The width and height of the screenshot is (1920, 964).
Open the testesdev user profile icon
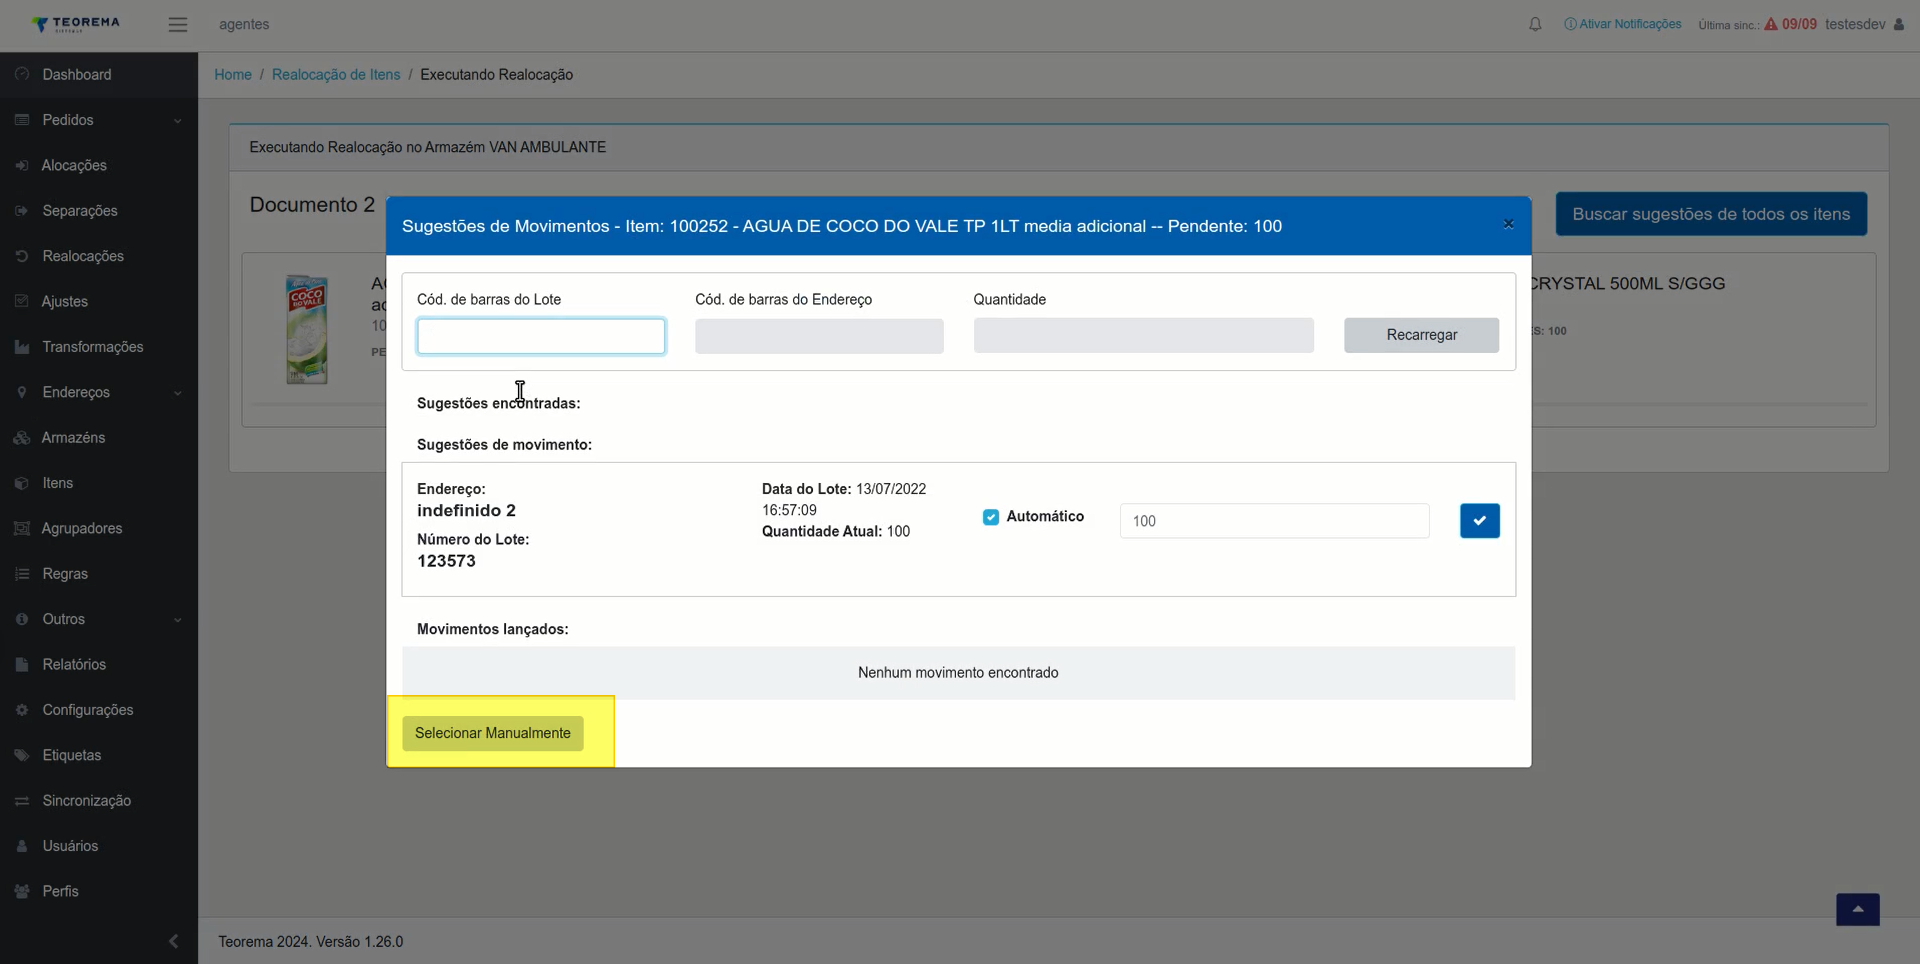[x=1899, y=24]
